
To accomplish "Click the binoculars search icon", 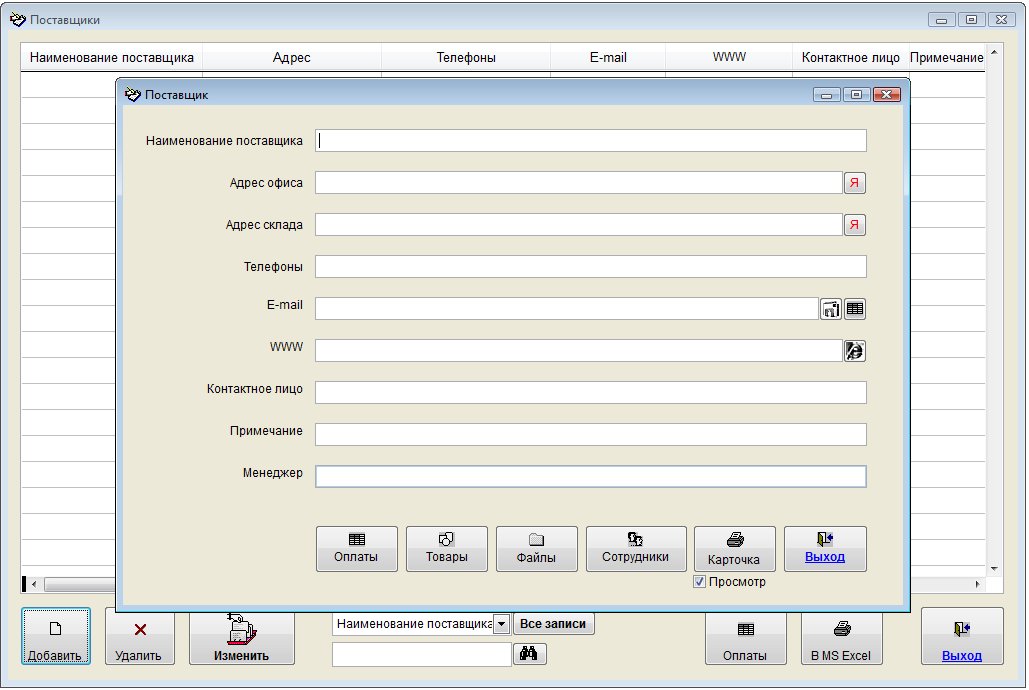I will tap(529, 653).
